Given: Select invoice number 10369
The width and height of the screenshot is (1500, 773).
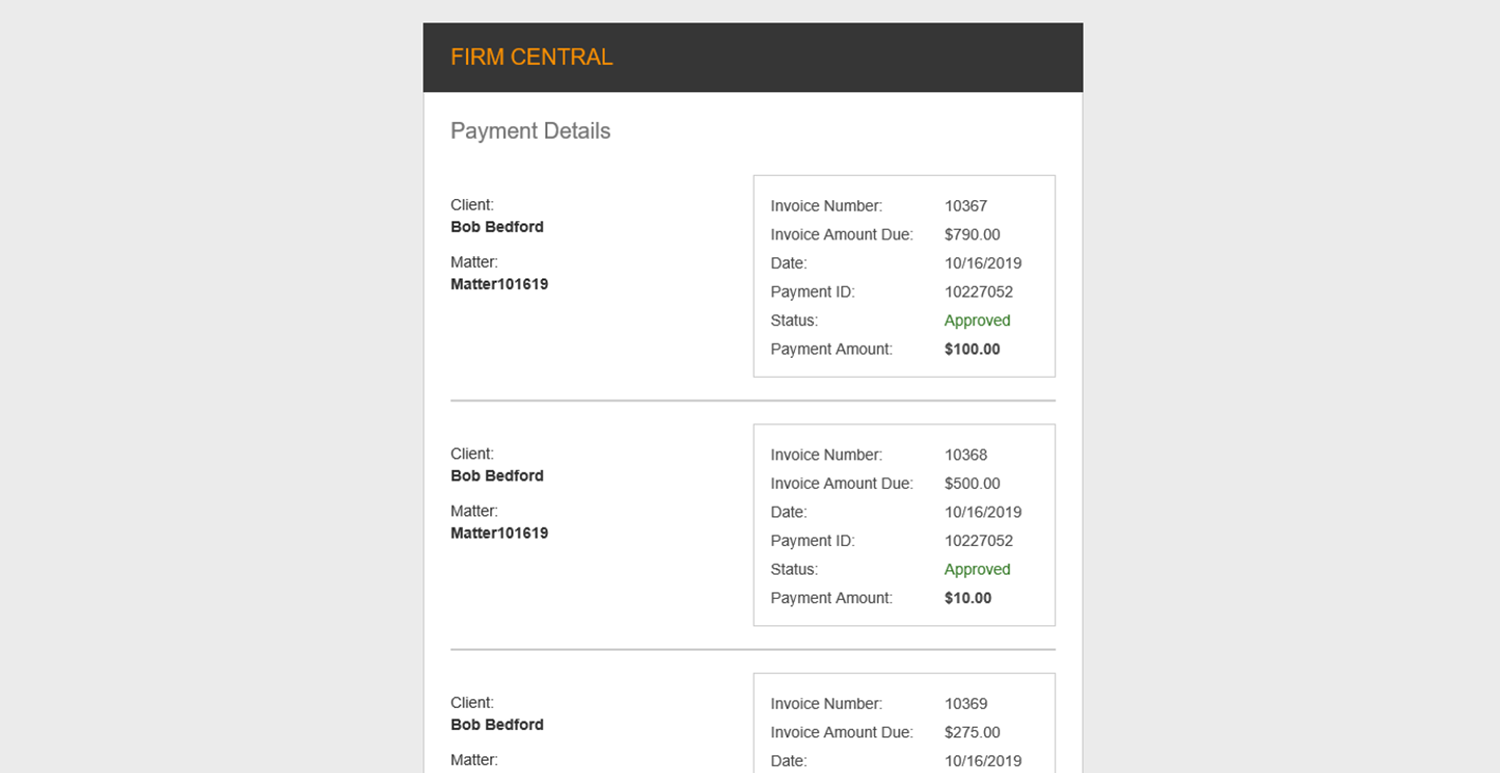Looking at the screenshot, I should (x=965, y=704).
